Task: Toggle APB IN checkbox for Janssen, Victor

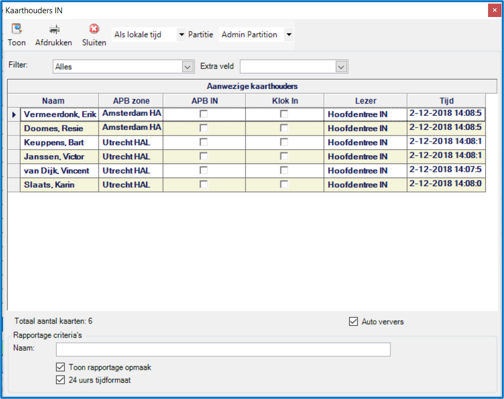Action: click(x=203, y=156)
